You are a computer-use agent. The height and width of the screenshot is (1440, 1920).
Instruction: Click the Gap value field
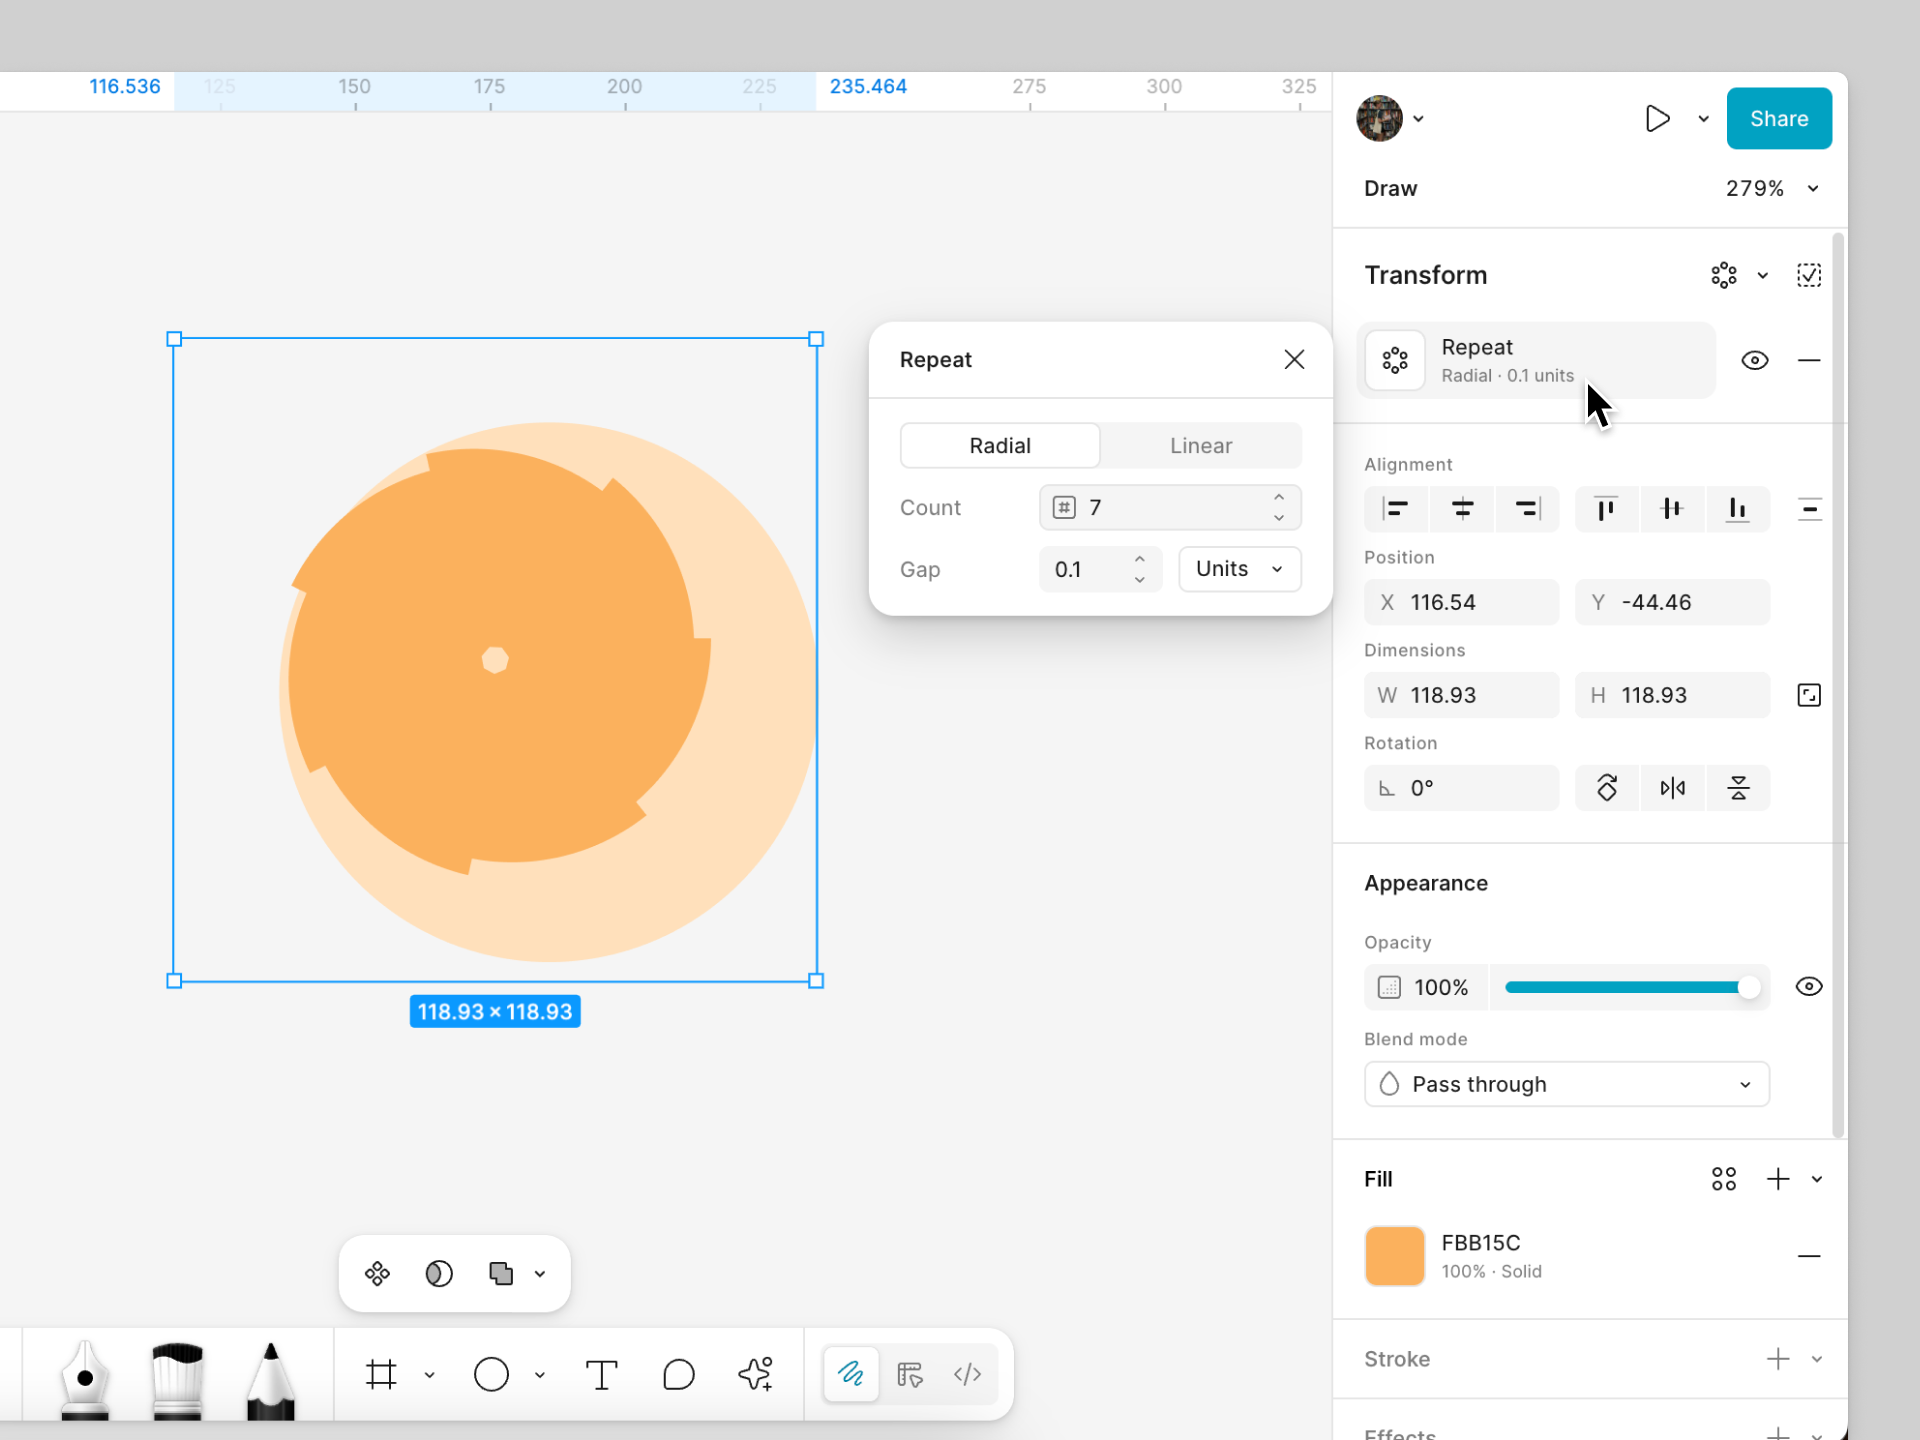(1100, 569)
